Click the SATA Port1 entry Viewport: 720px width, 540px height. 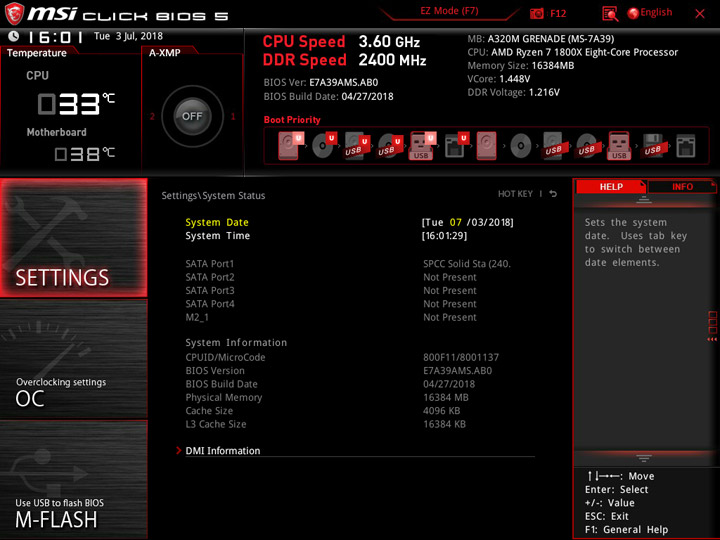coord(348,264)
